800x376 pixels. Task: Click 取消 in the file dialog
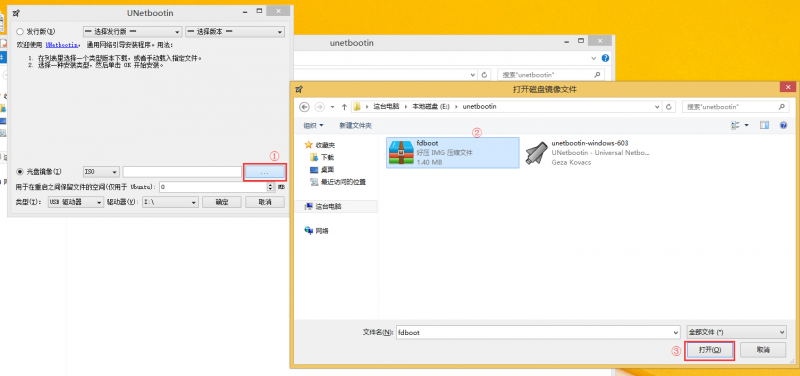pos(763,350)
